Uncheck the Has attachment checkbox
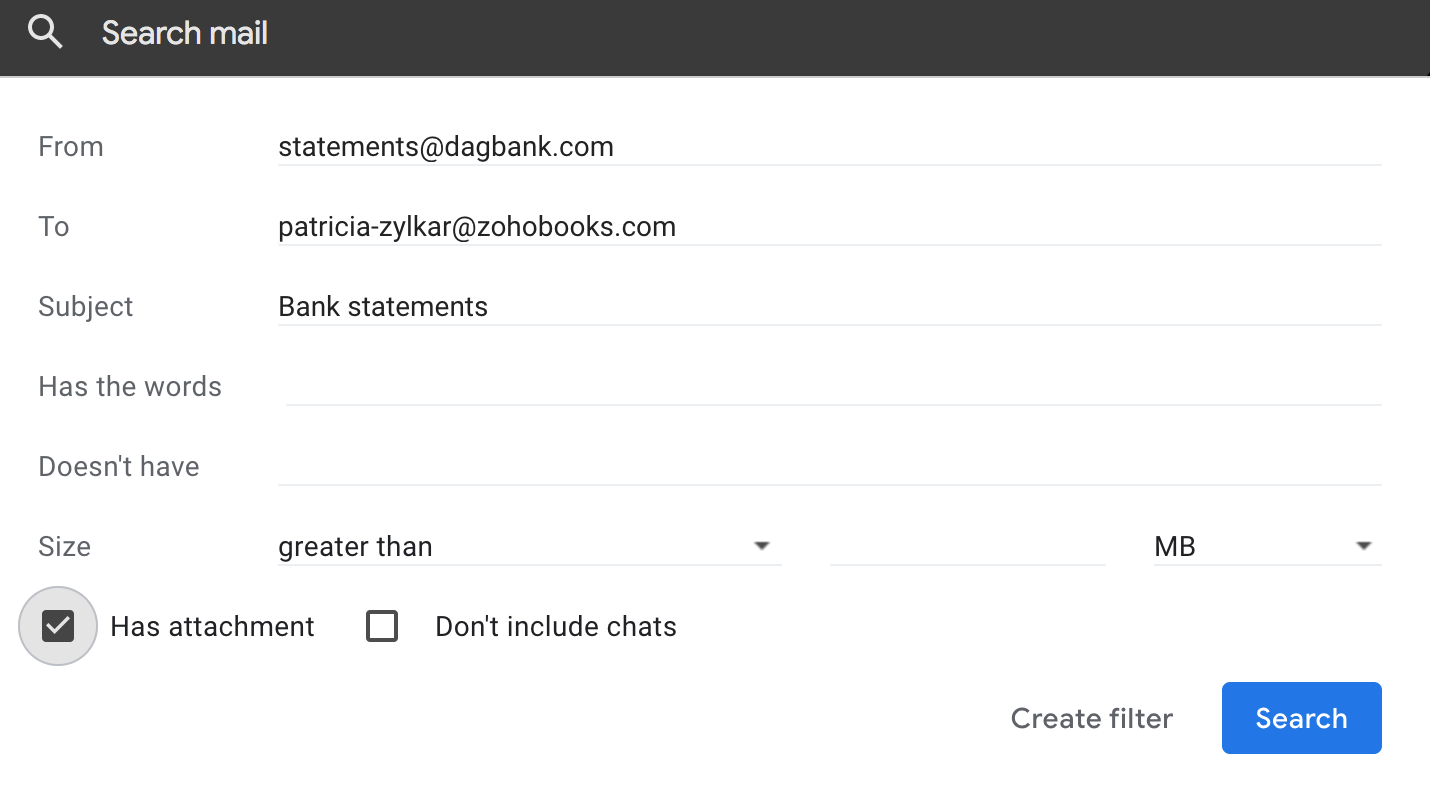1430x796 pixels. pos(58,627)
